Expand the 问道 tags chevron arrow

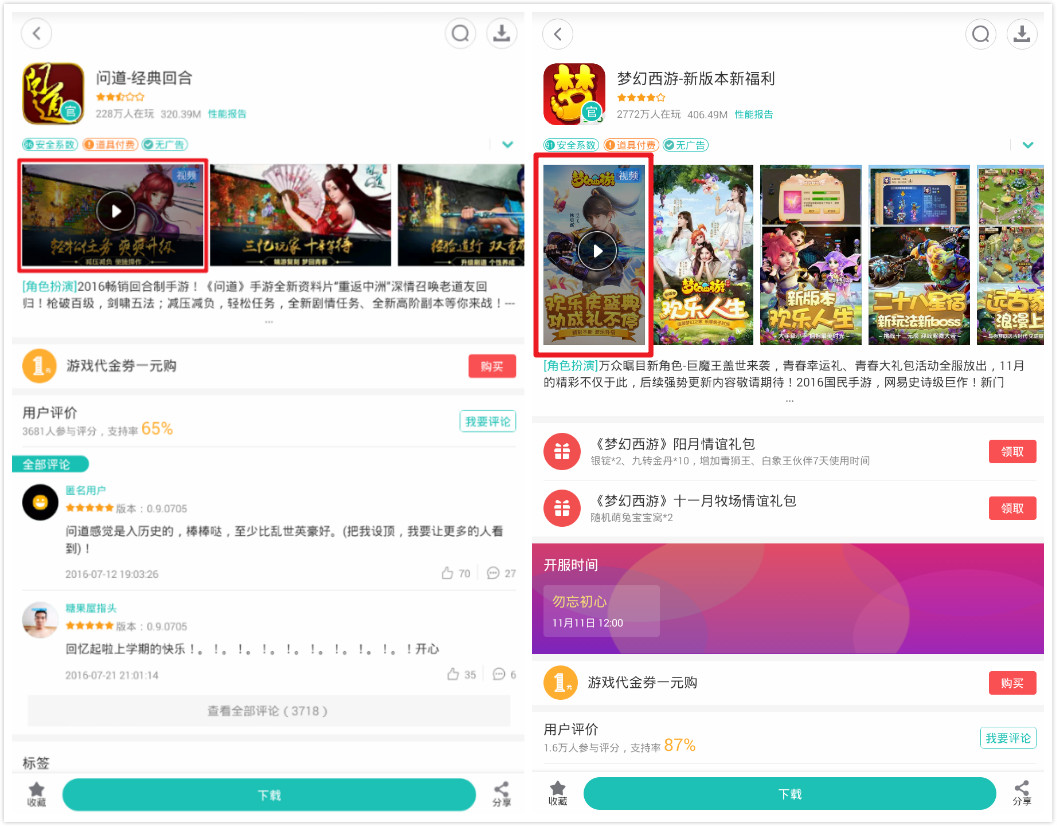(507, 145)
